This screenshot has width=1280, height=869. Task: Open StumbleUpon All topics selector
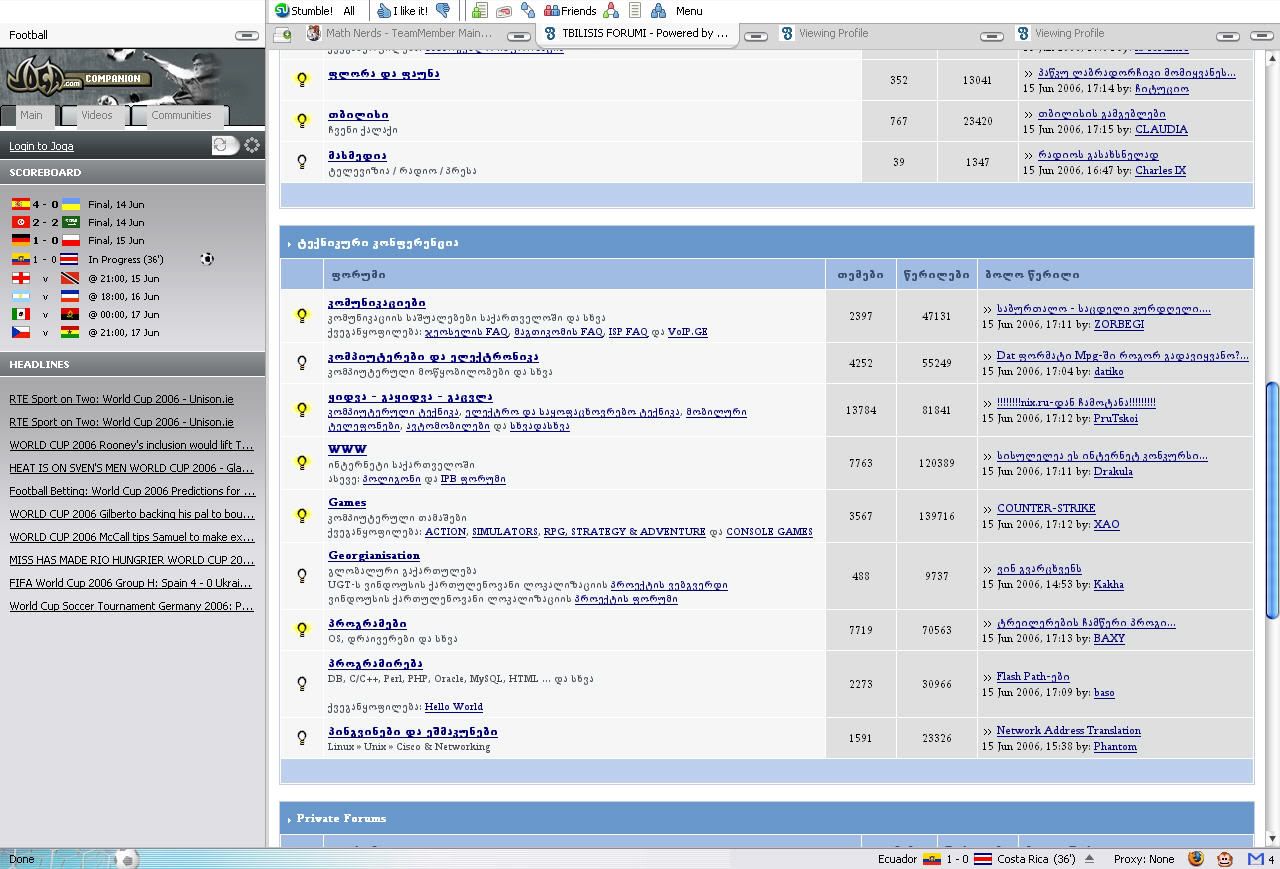click(x=349, y=11)
